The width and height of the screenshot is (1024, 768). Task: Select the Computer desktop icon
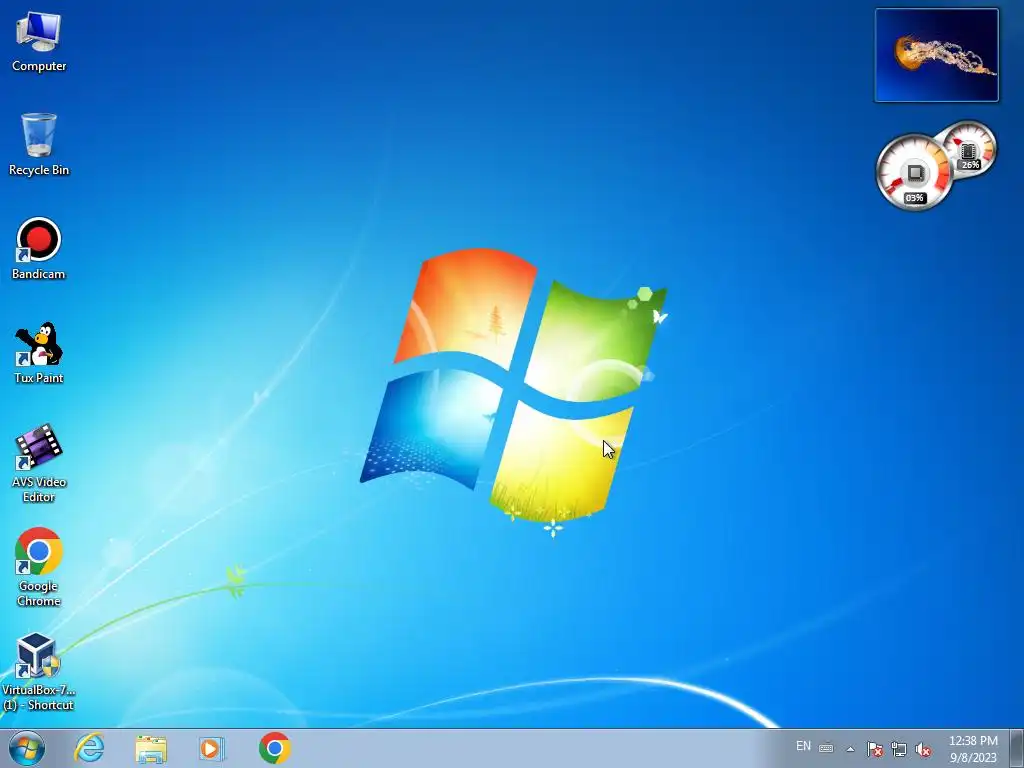pyautogui.click(x=39, y=42)
